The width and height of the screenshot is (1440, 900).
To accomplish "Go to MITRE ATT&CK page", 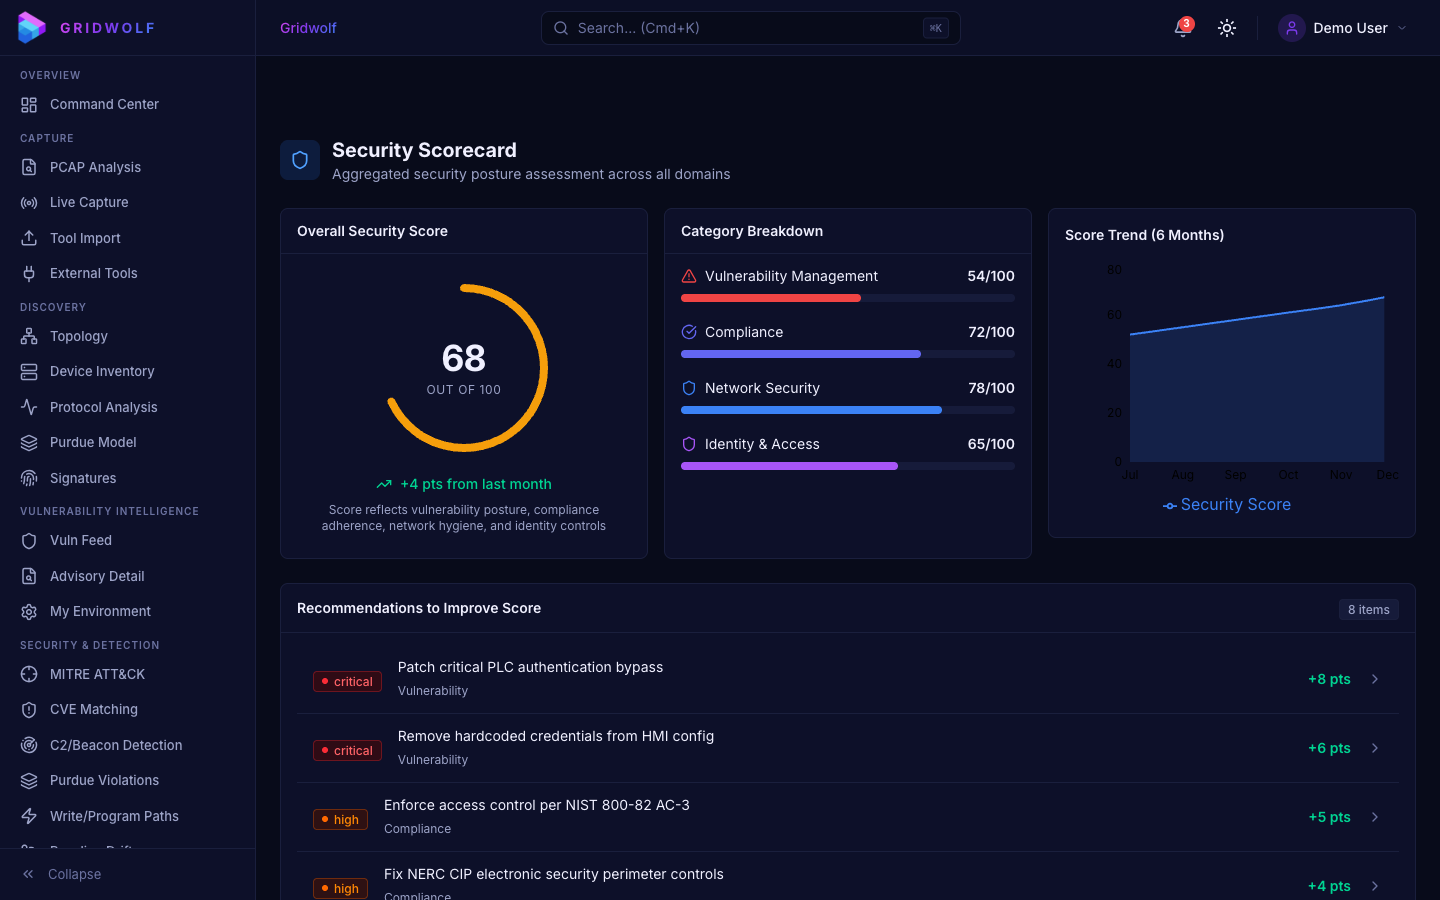I will pyautogui.click(x=97, y=674).
